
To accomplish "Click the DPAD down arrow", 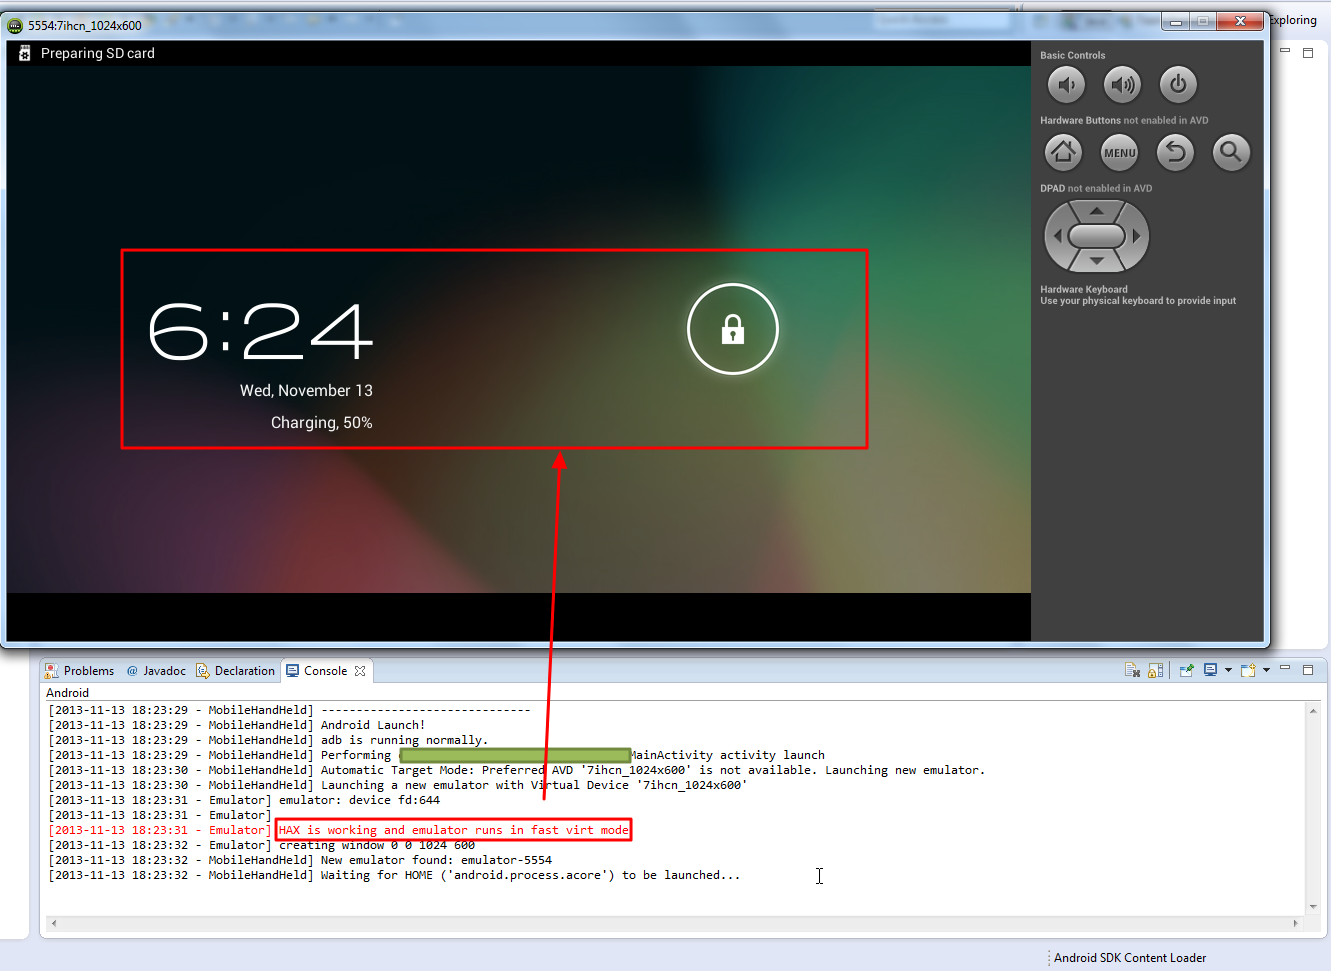I will 1097,261.
